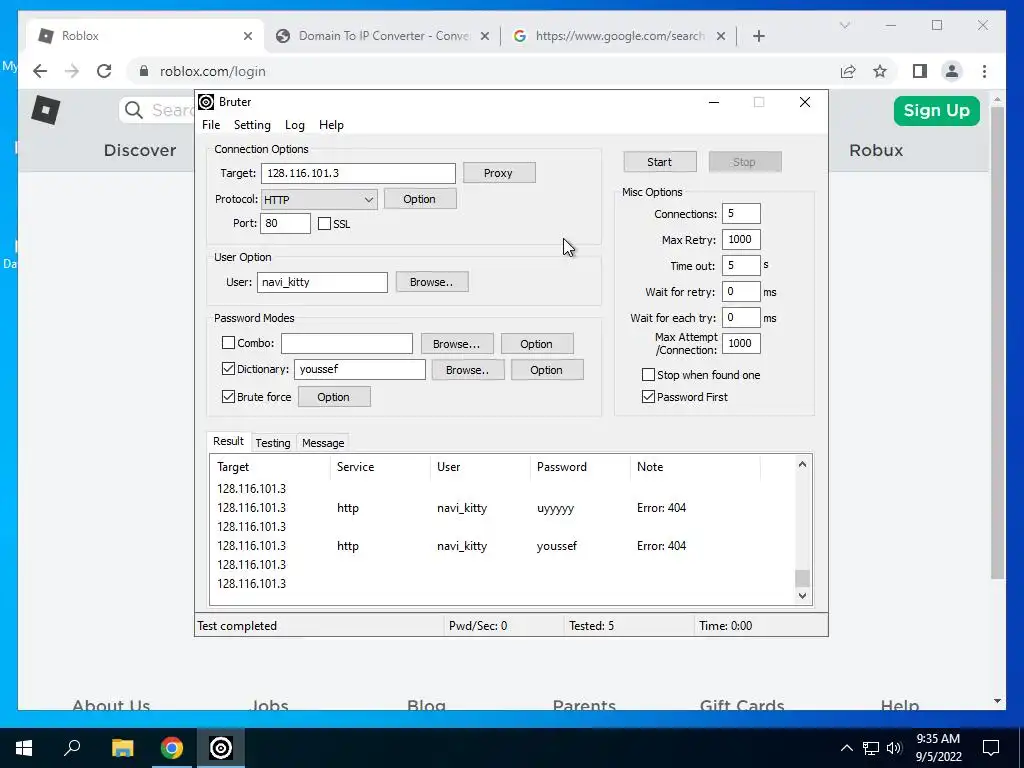
Task: Open the Help menu in Bruter
Action: pyautogui.click(x=331, y=125)
